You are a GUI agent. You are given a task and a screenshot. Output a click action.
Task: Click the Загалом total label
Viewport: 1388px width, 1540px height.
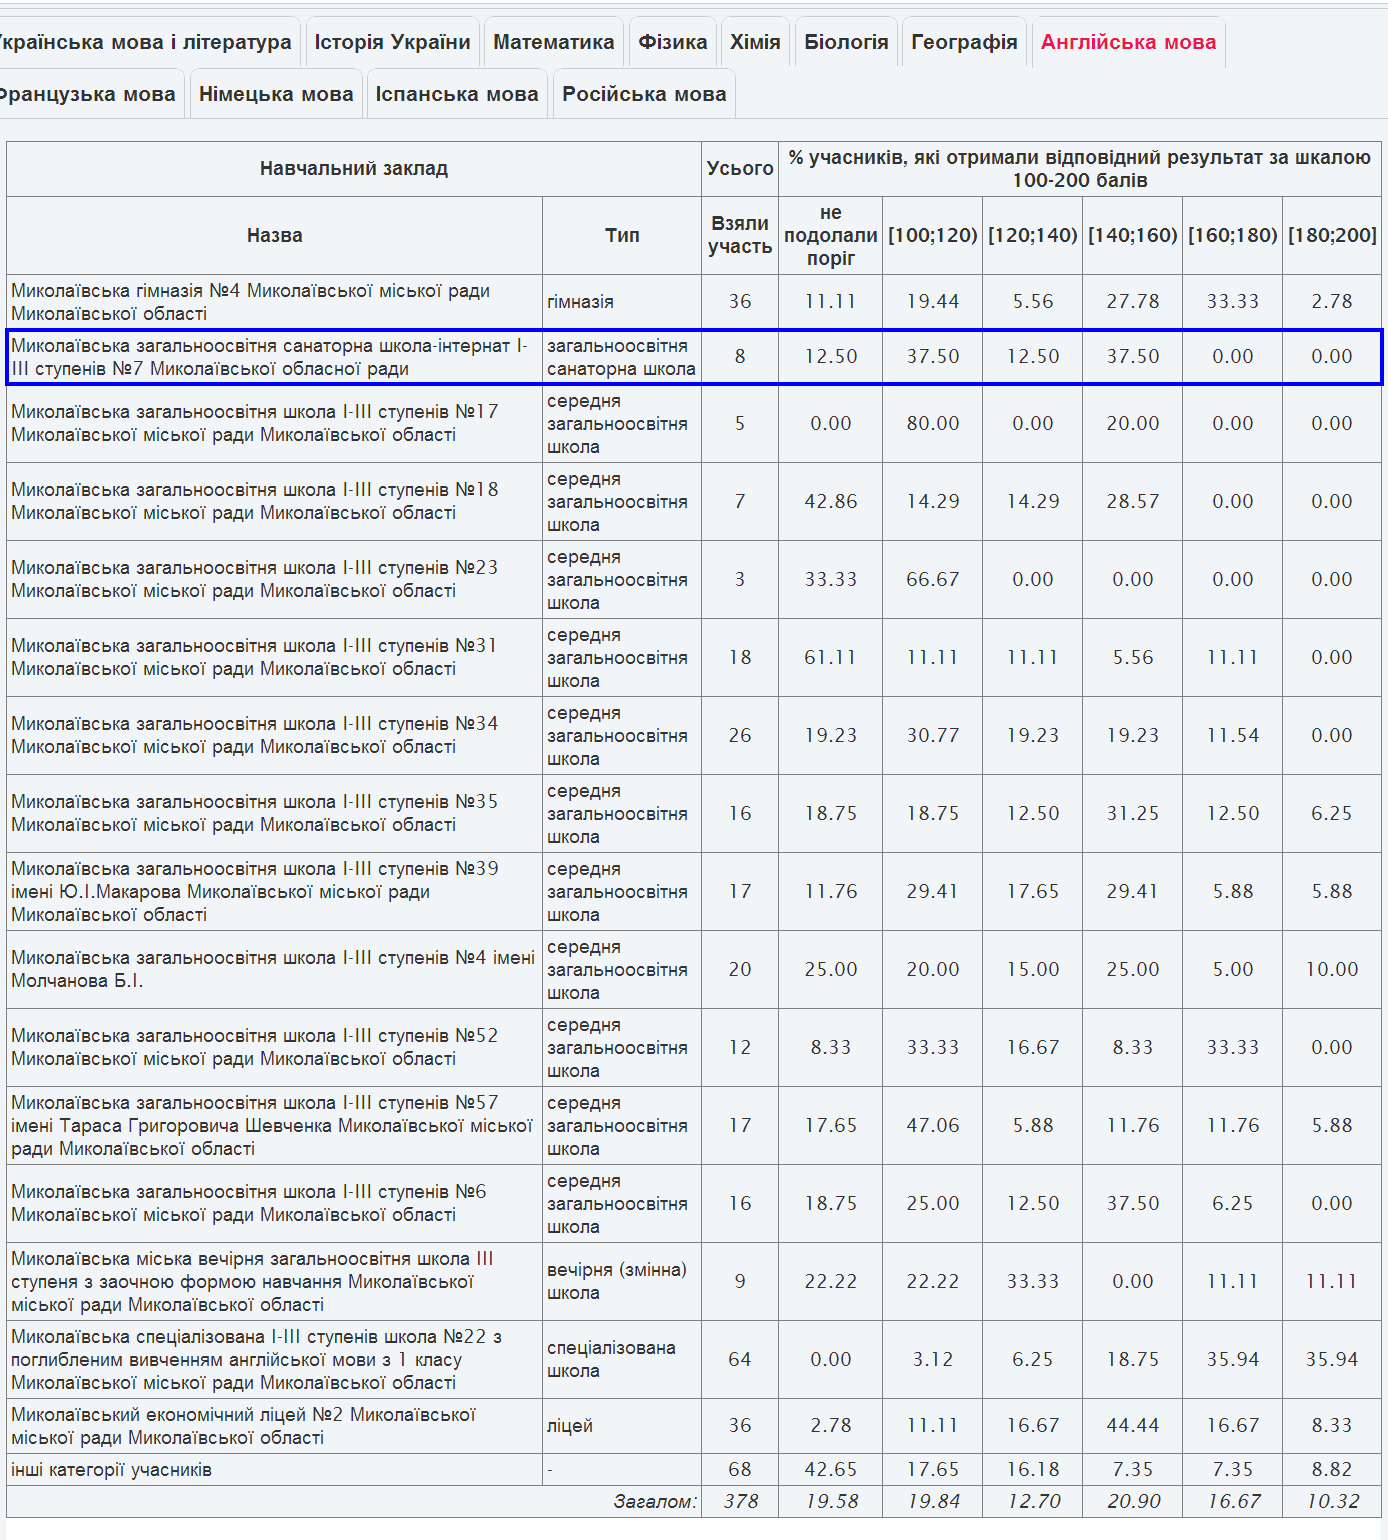(655, 1501)
